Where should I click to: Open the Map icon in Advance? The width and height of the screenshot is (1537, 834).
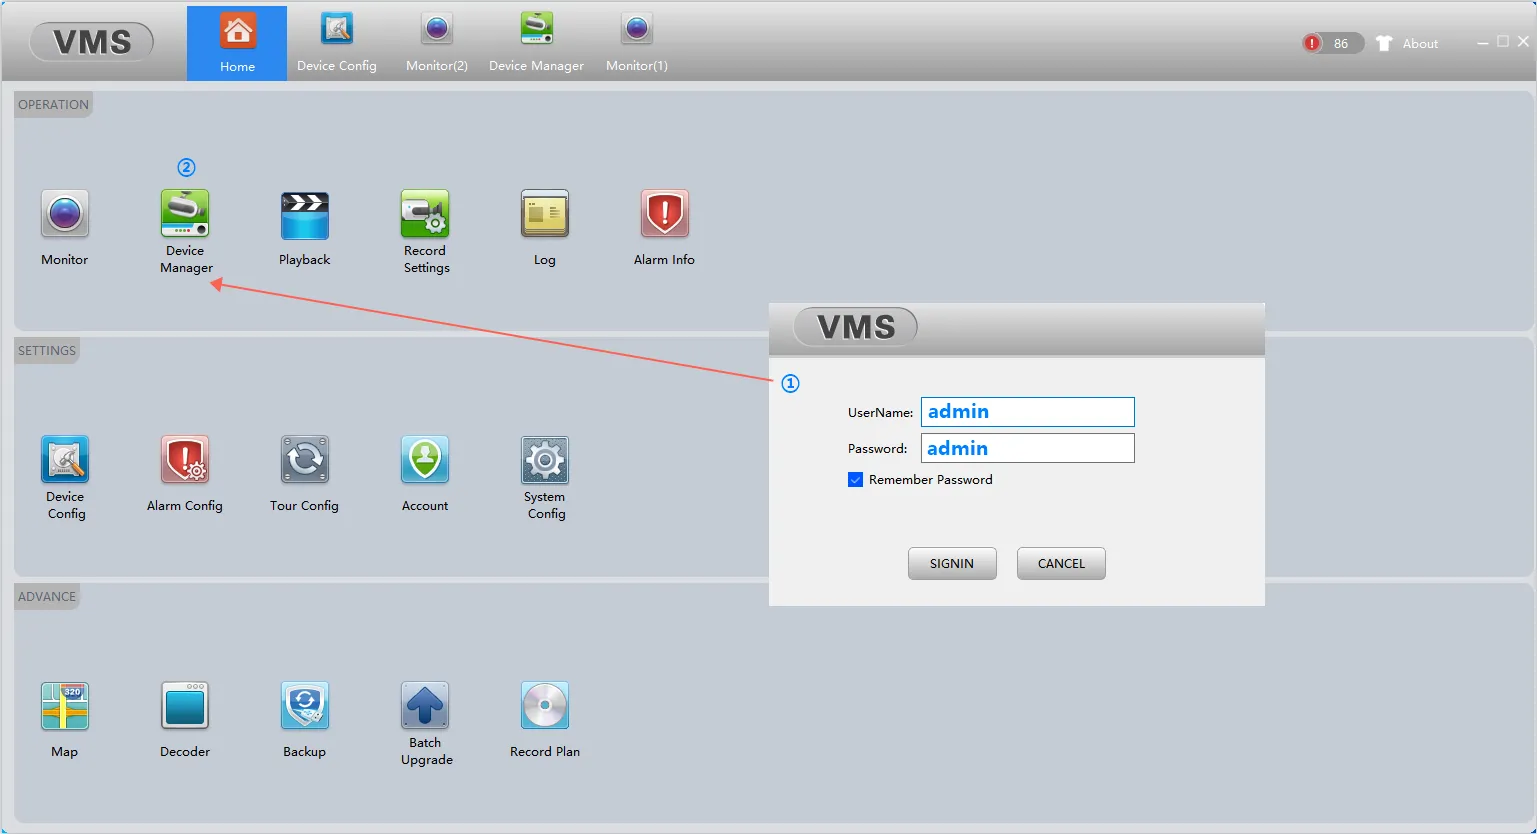point(65,706)
